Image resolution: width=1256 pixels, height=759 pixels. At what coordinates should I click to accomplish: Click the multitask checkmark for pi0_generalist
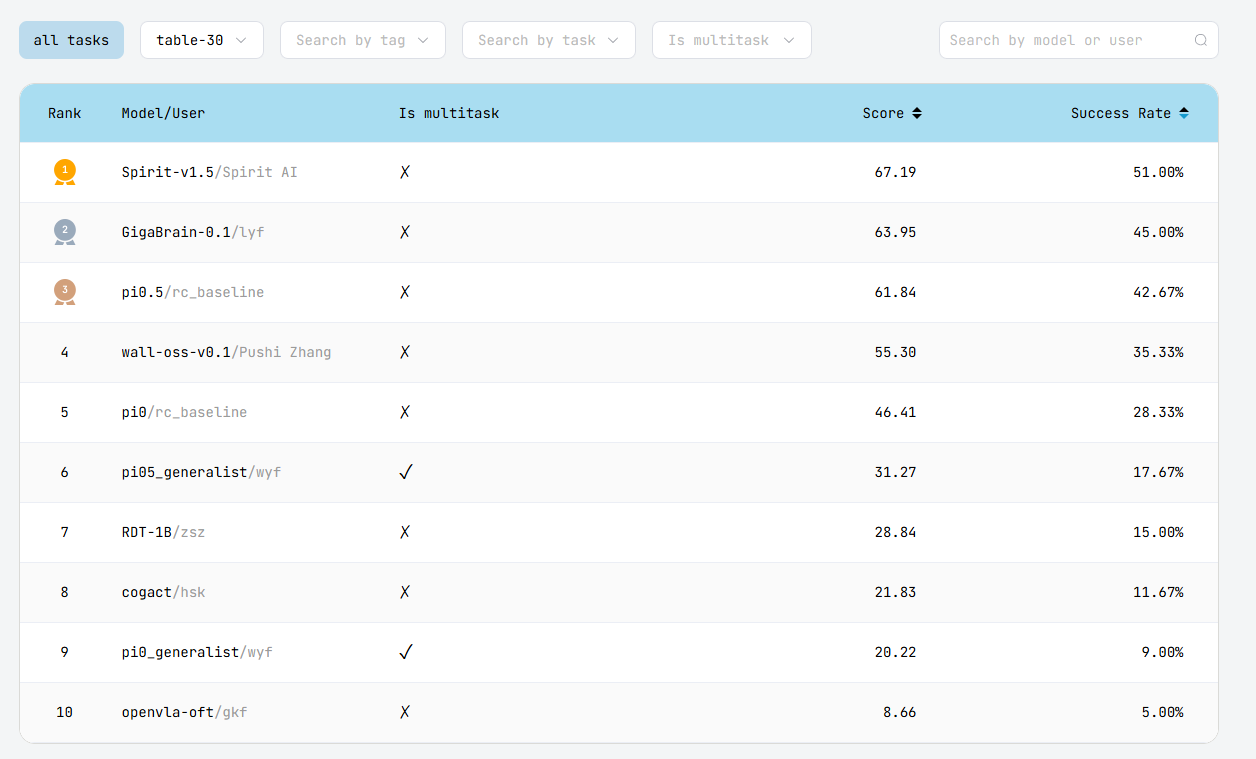(405, 652)
